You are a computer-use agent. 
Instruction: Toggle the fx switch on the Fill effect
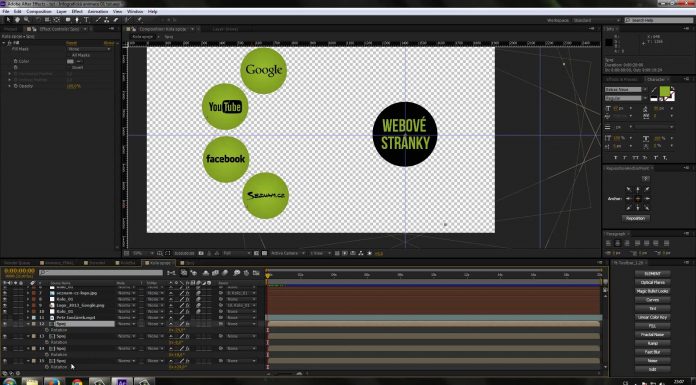point(9,43)
